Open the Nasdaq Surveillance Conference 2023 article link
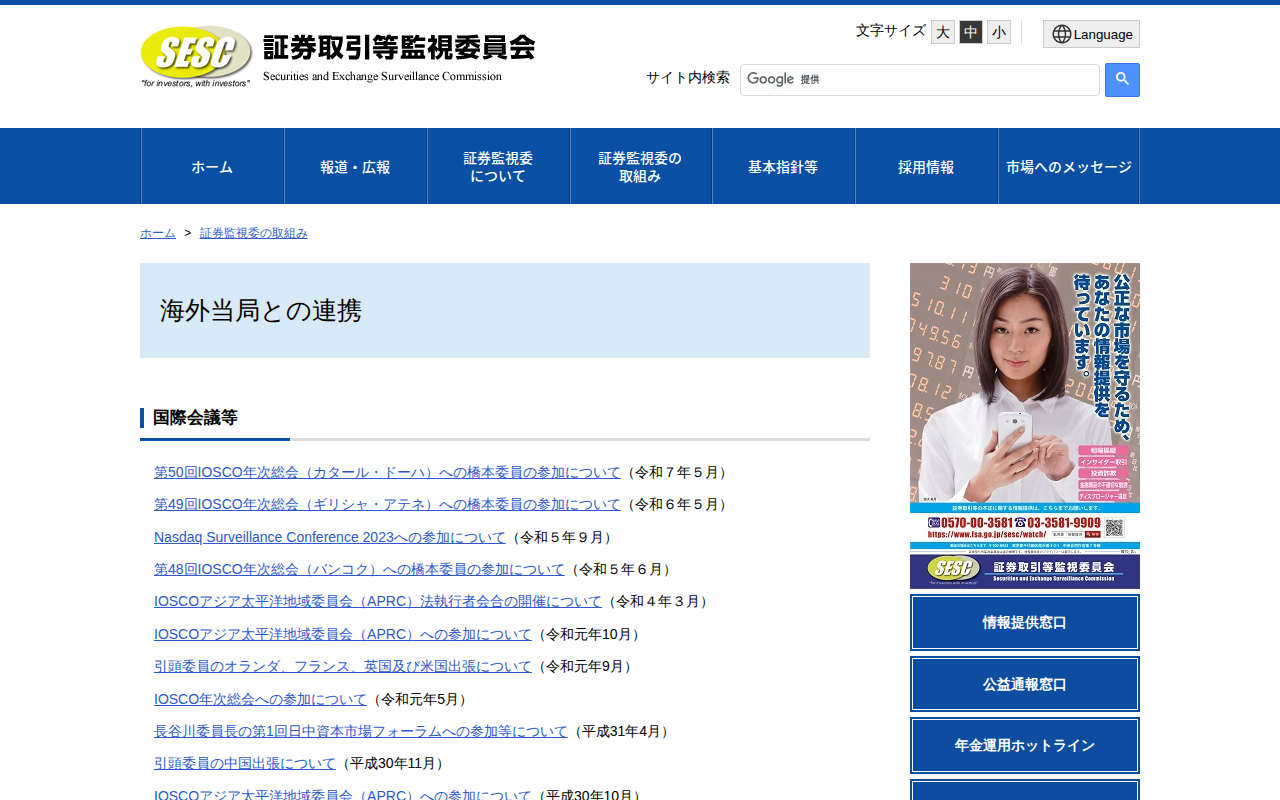This screenshot has height=800, width=1280. pos(330,537)
